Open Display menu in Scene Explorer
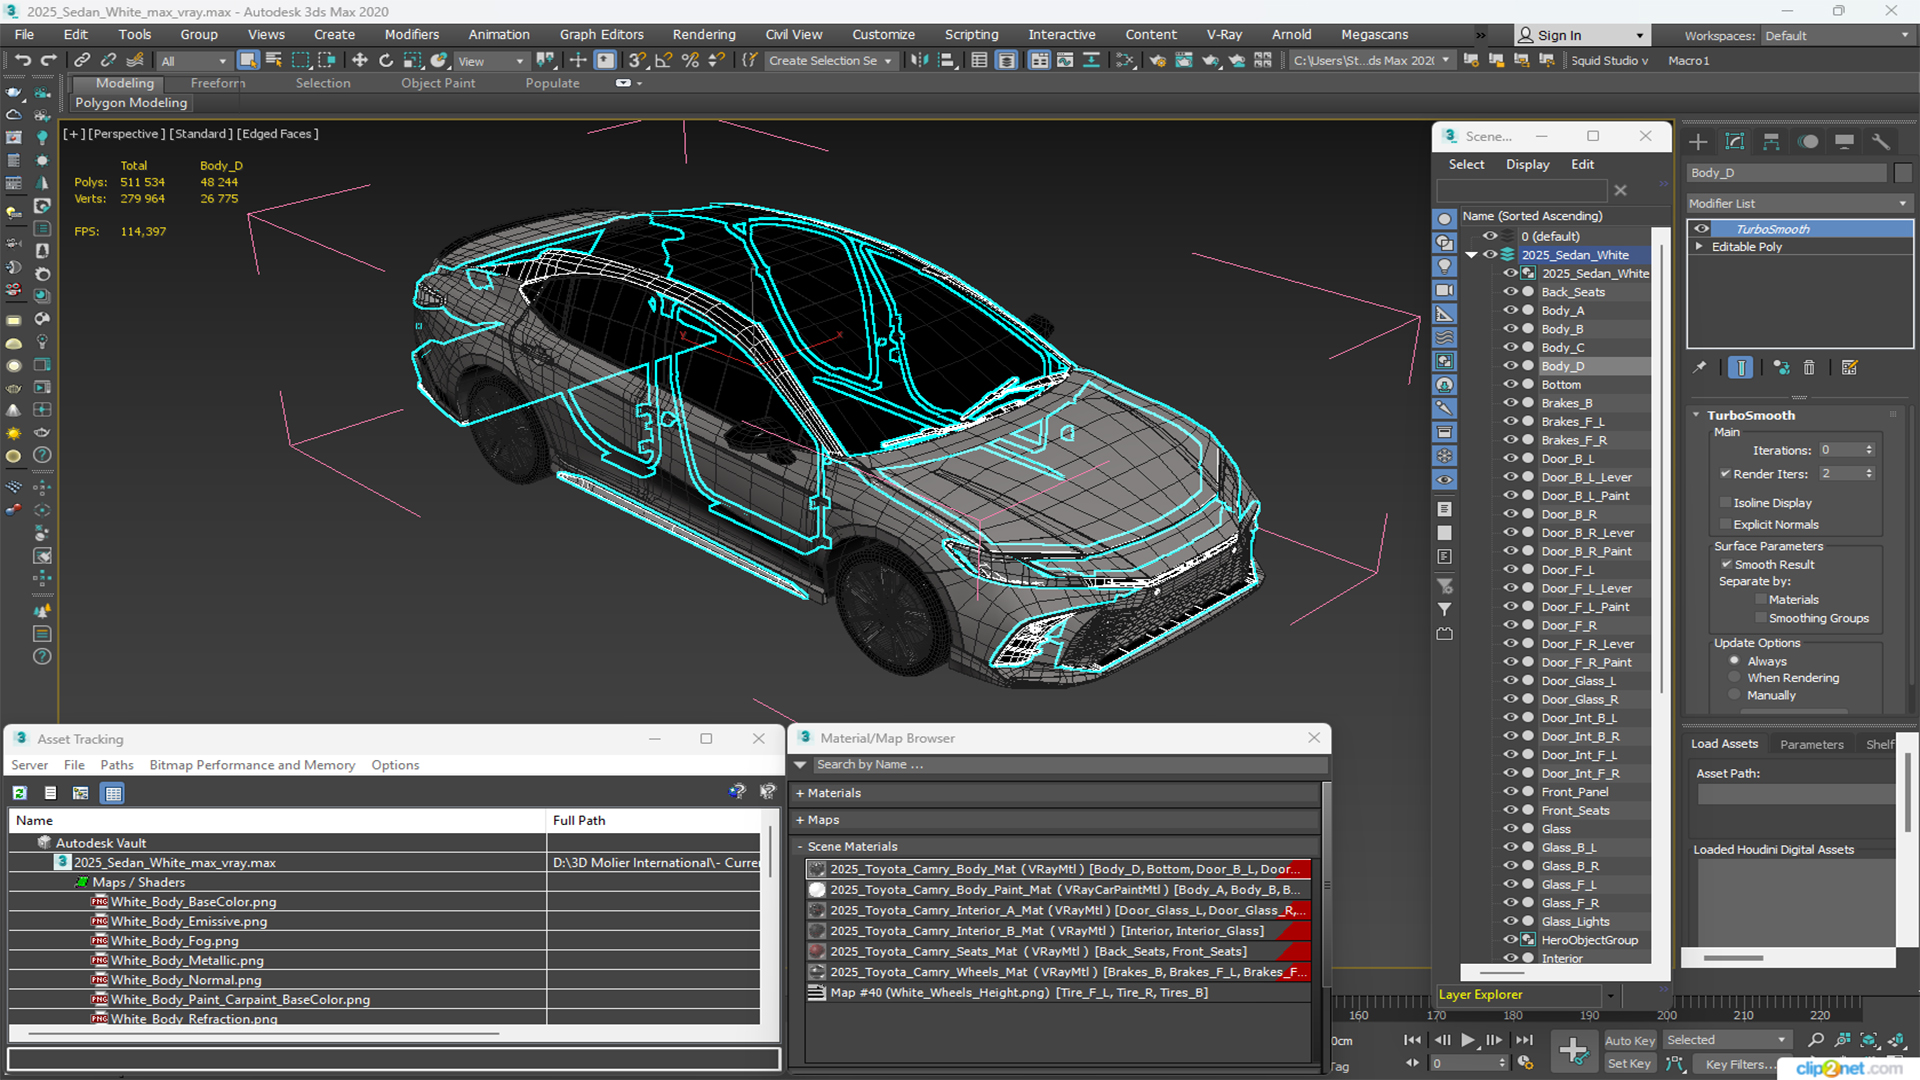The width and height of the screenshot is (1920, 1080). coord(1527,164)
